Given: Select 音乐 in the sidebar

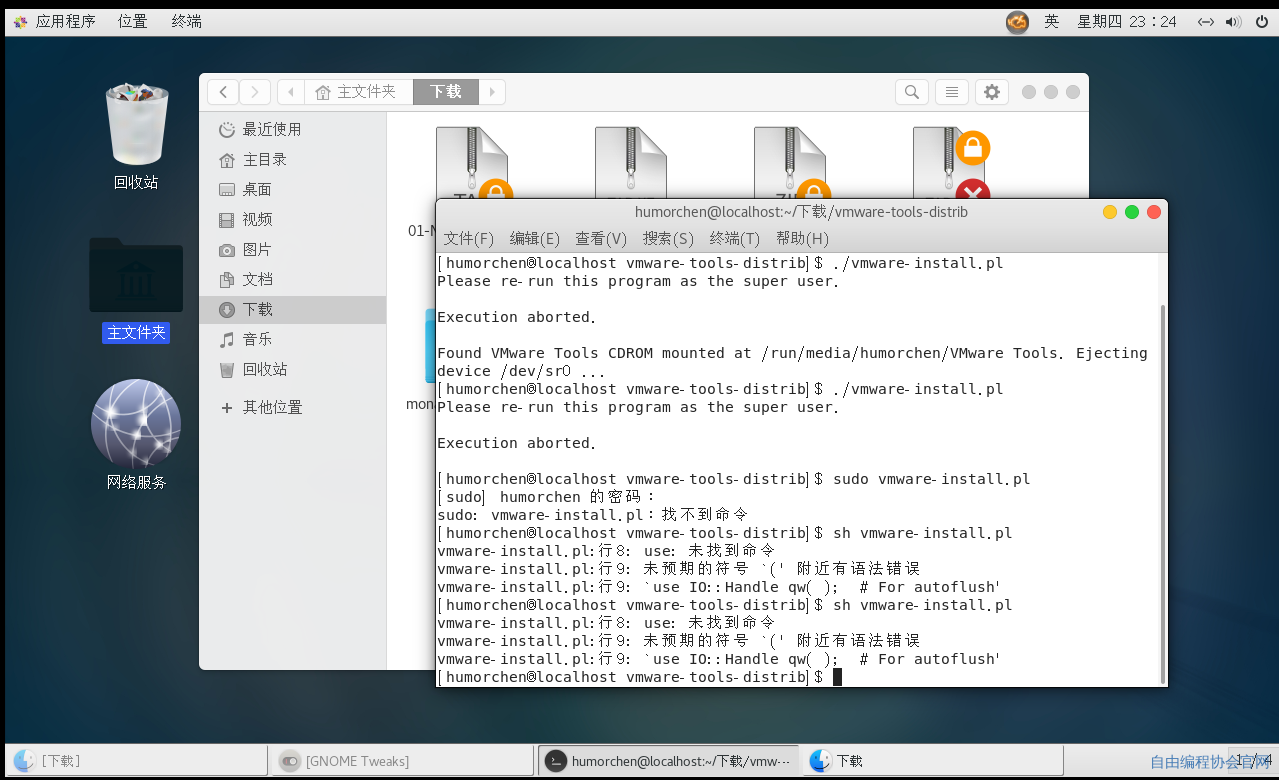Looking at the screenshot, I should 292,339.
